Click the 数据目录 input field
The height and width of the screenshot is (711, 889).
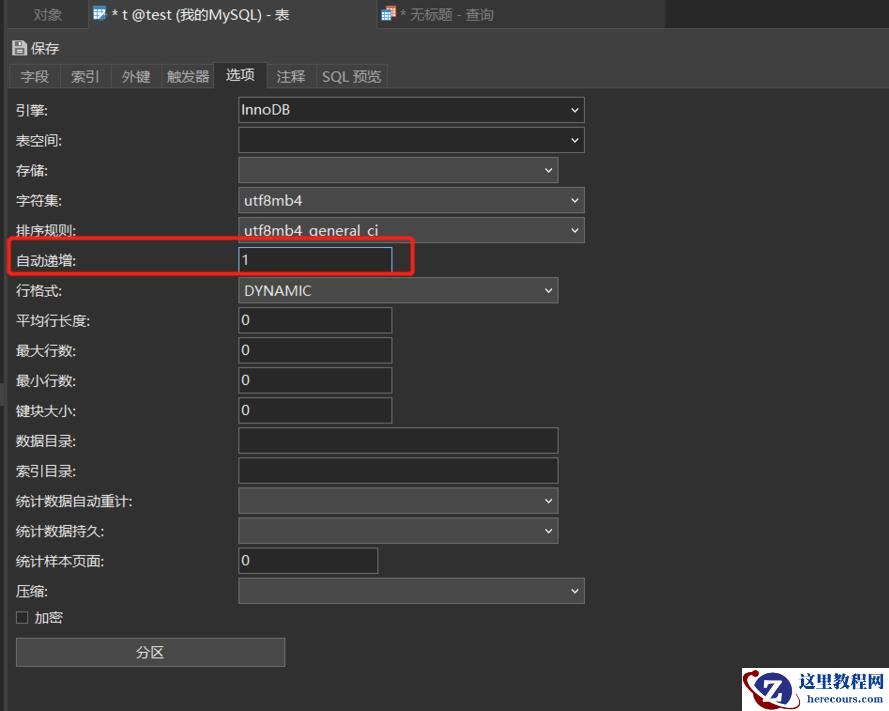(398, 441)
